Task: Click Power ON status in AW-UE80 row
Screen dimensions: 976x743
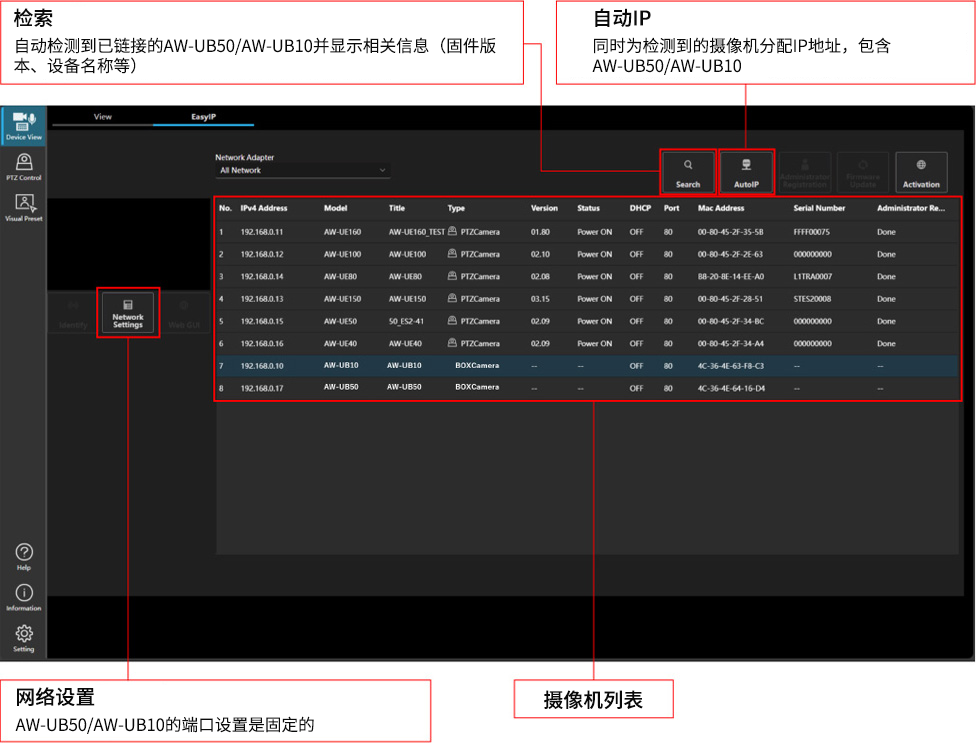Action: pos(594,276)
